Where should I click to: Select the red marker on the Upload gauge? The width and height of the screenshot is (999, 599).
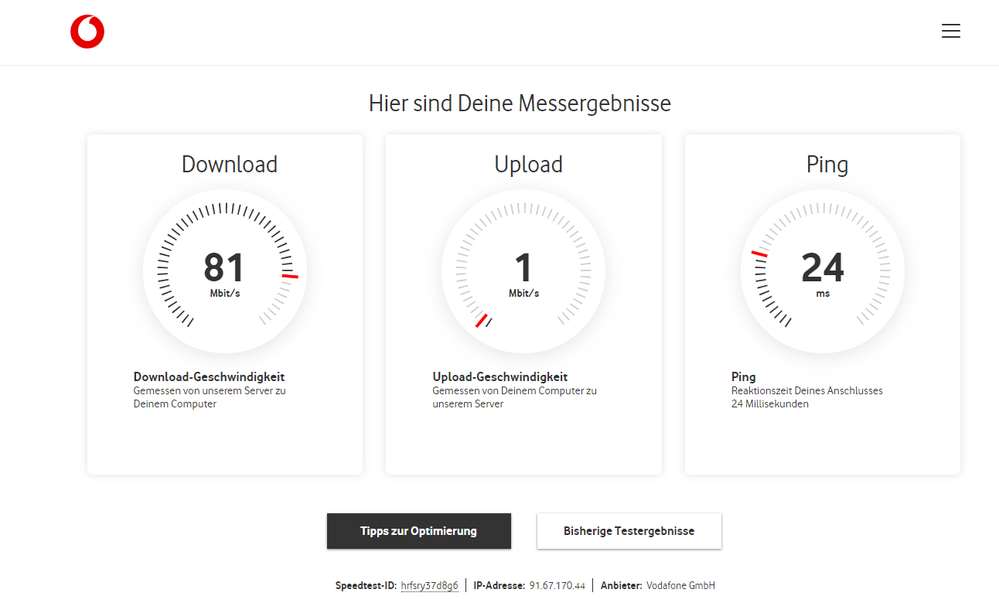tap(483, 320)
